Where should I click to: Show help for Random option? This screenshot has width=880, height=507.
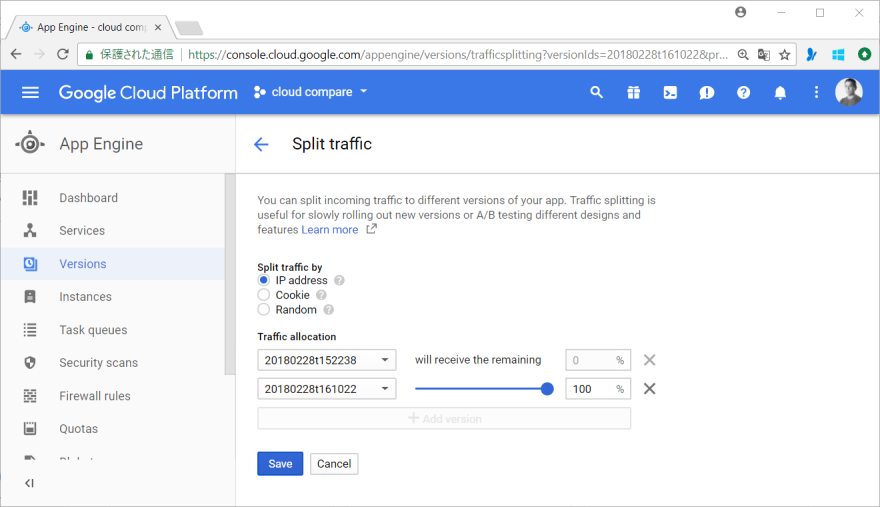[x=328, y=309]
